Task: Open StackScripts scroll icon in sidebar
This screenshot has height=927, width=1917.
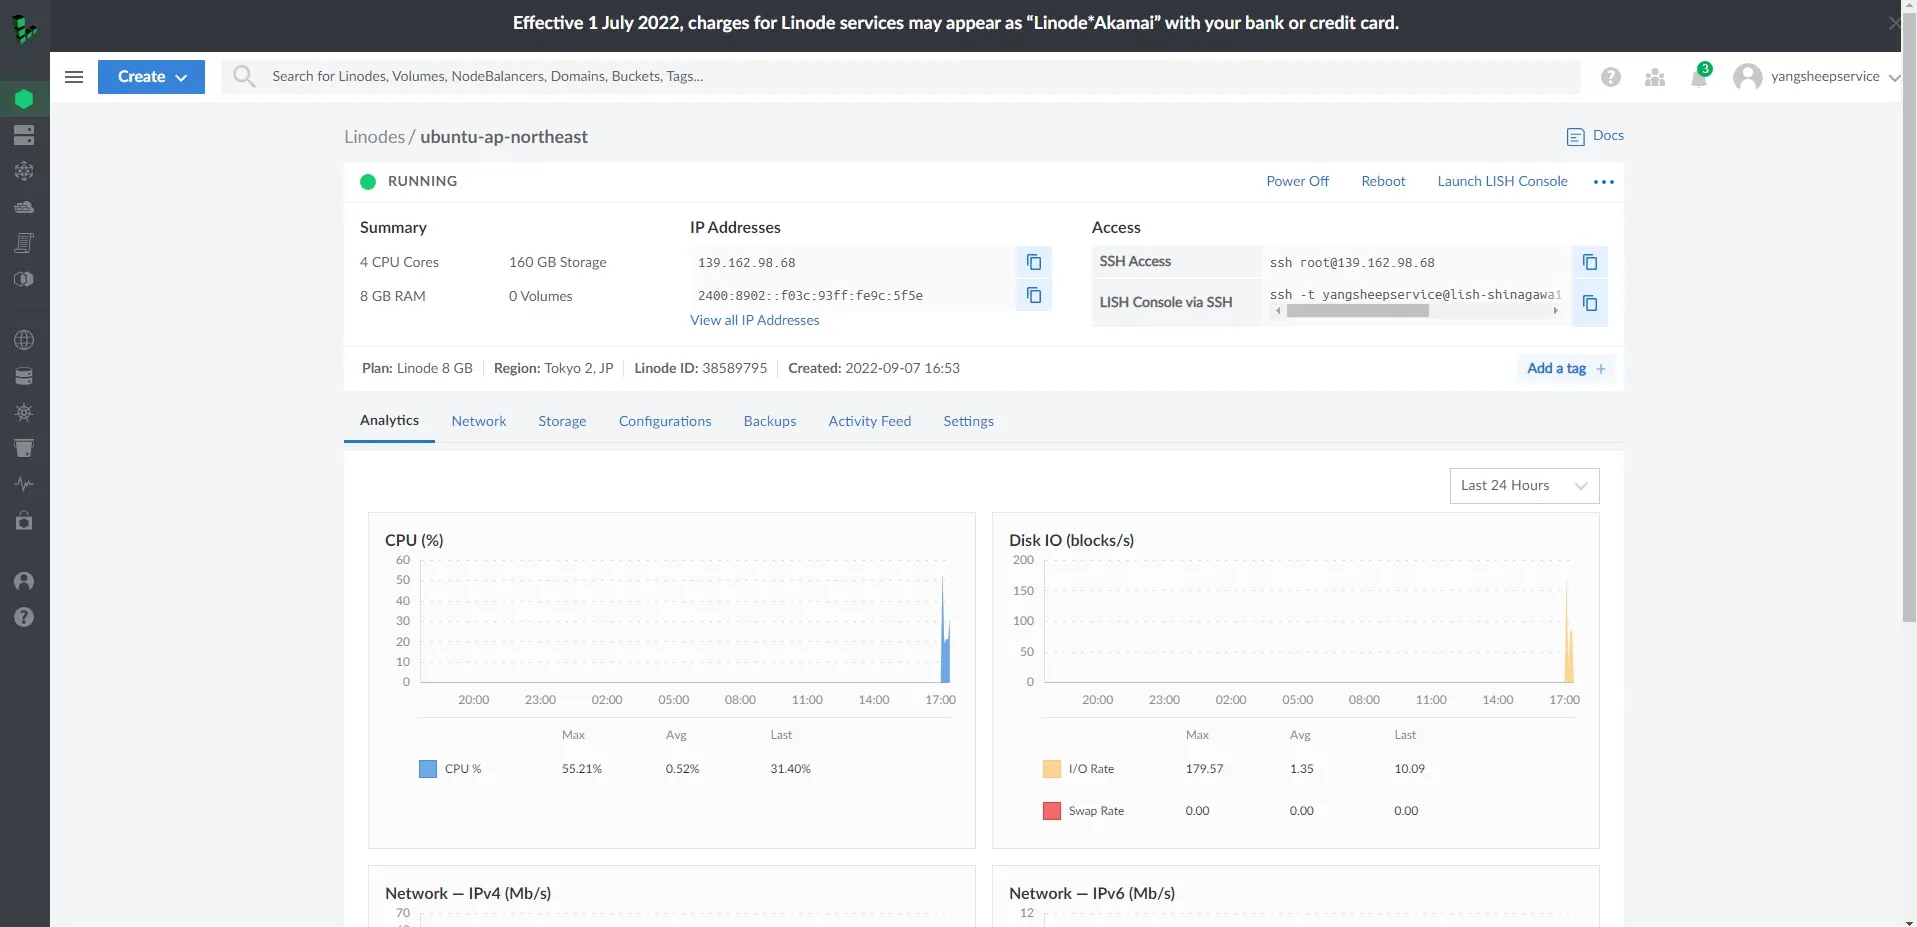Action: pyautogui.click(x=24, y=243)
